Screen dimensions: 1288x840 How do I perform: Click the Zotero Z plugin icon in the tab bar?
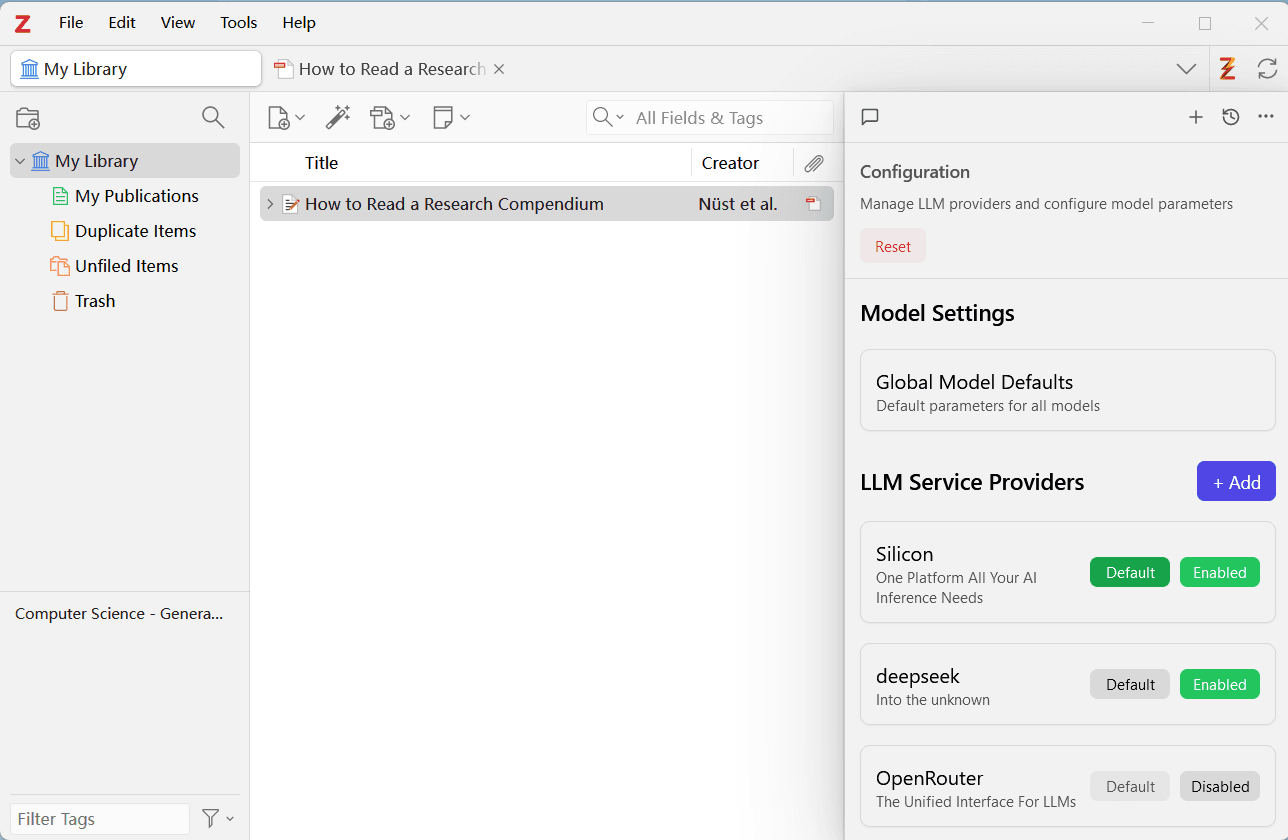coord(1227,69)
